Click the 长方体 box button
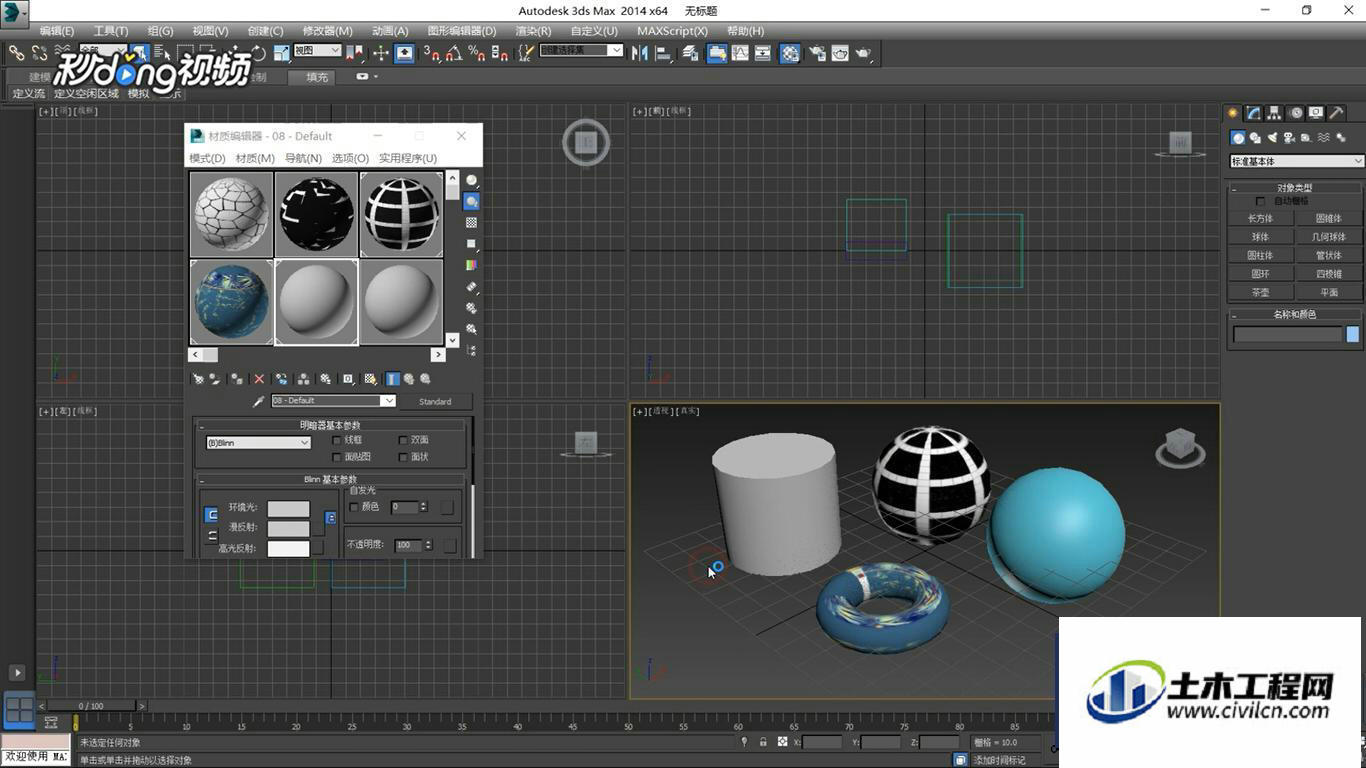 pyautogui.click(x=1260, y=218)
